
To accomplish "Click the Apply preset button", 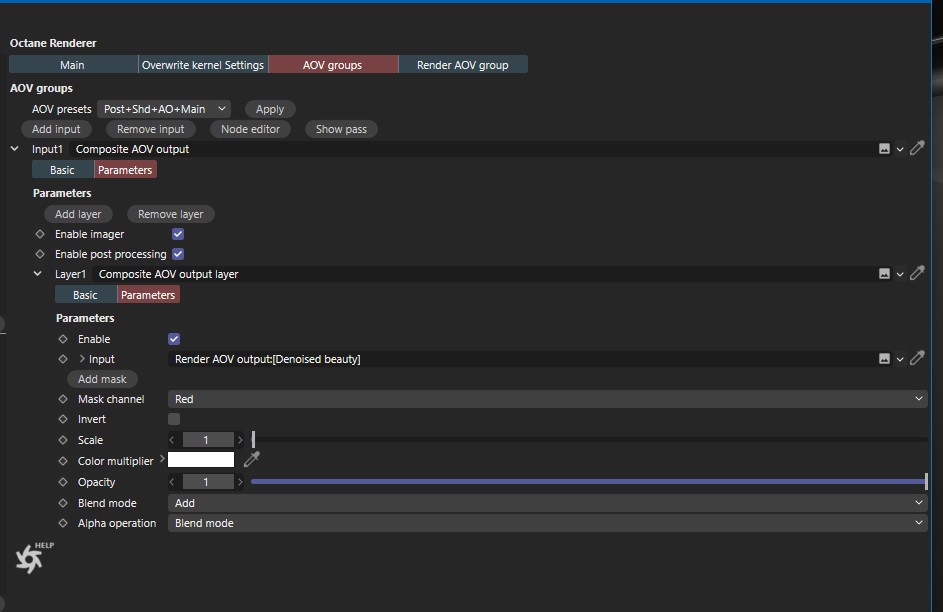I will click(270, 109).
